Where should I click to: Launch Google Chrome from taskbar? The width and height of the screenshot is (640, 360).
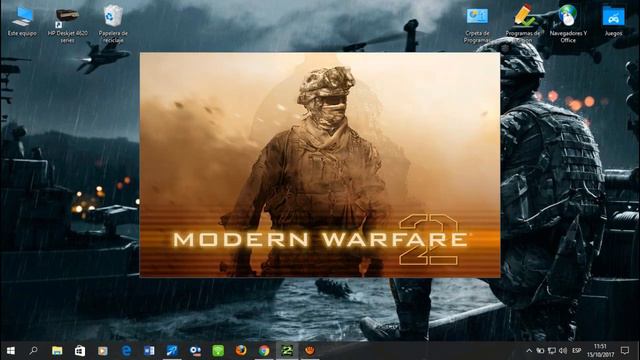pyautogui.click(x=264, y=351)
